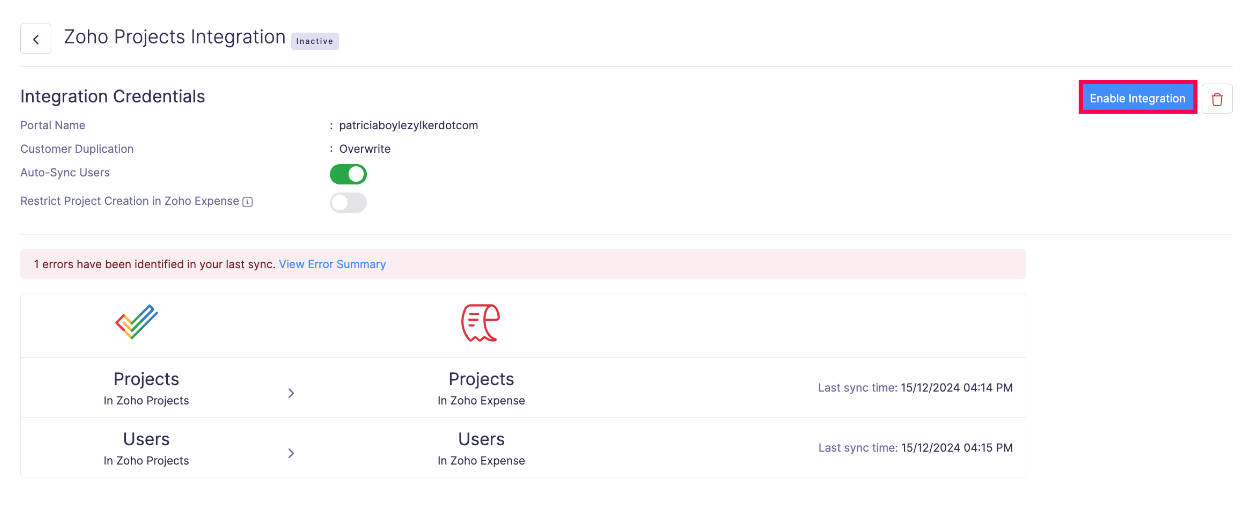Select Users in Zoho Projects entry
This screenshot has width=1258, height=524.
pyautogui.click(x=146, y=448)
